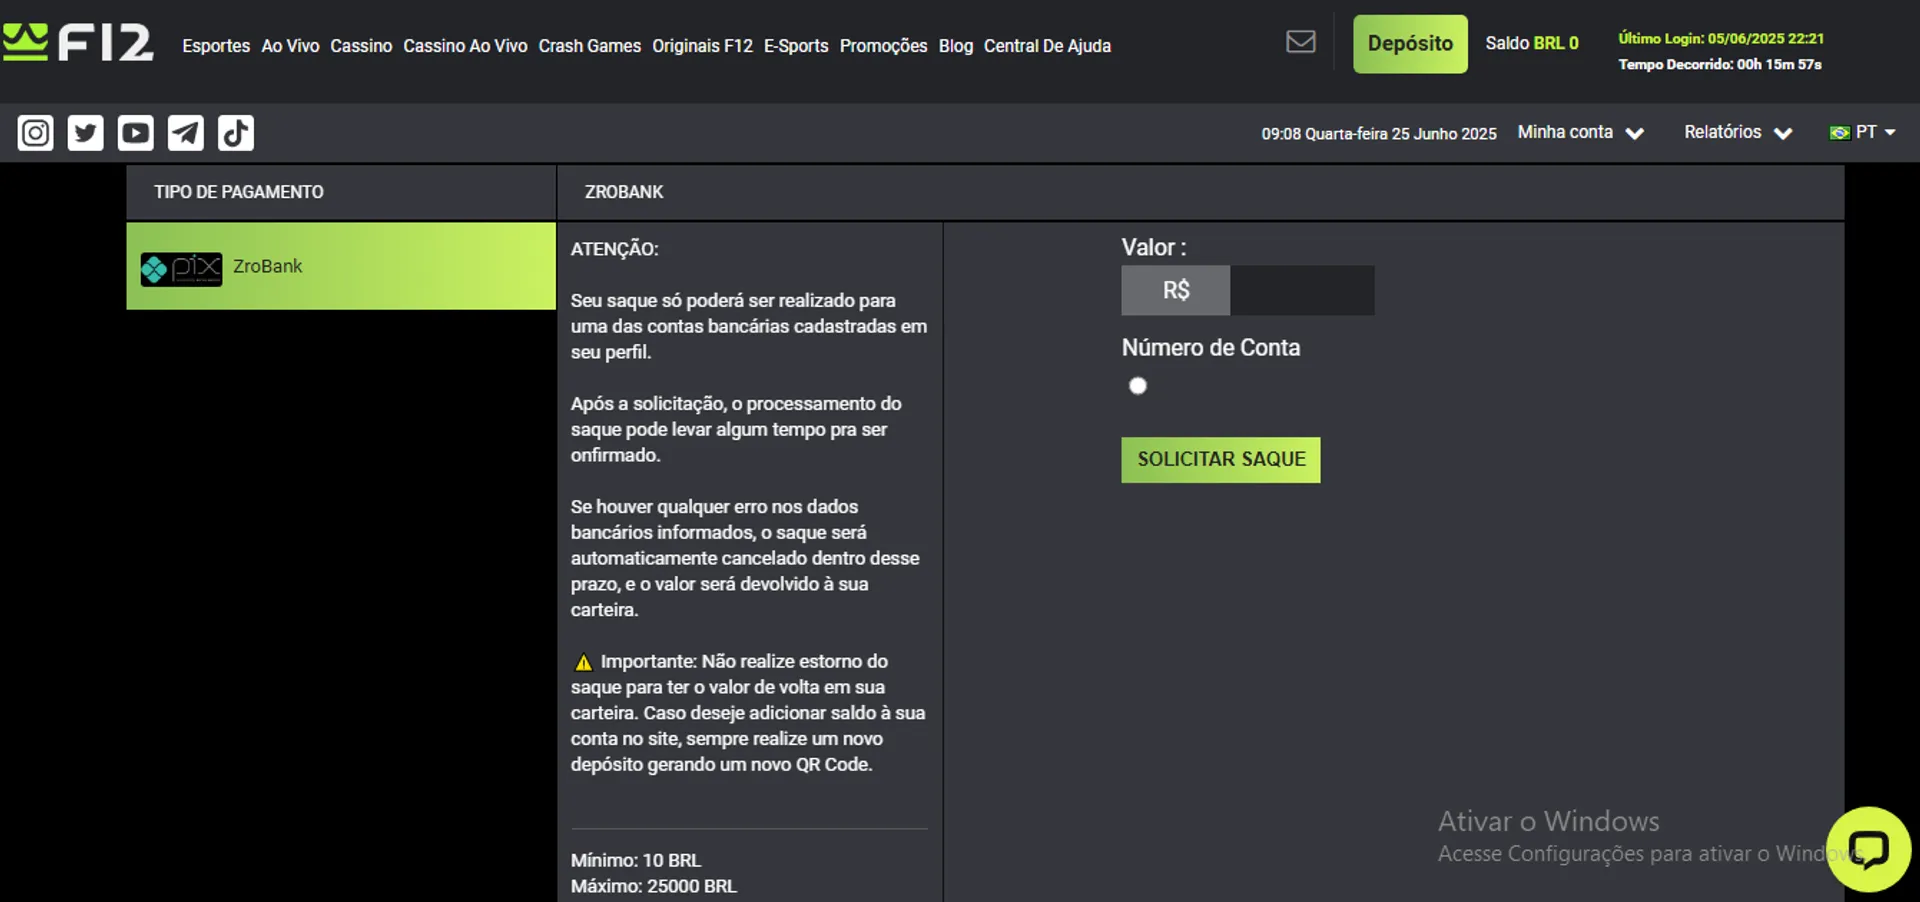Viewport: 1920px width, 902px height.
Task: Click the Número de Conta label
Action: tap(1211, 348)
